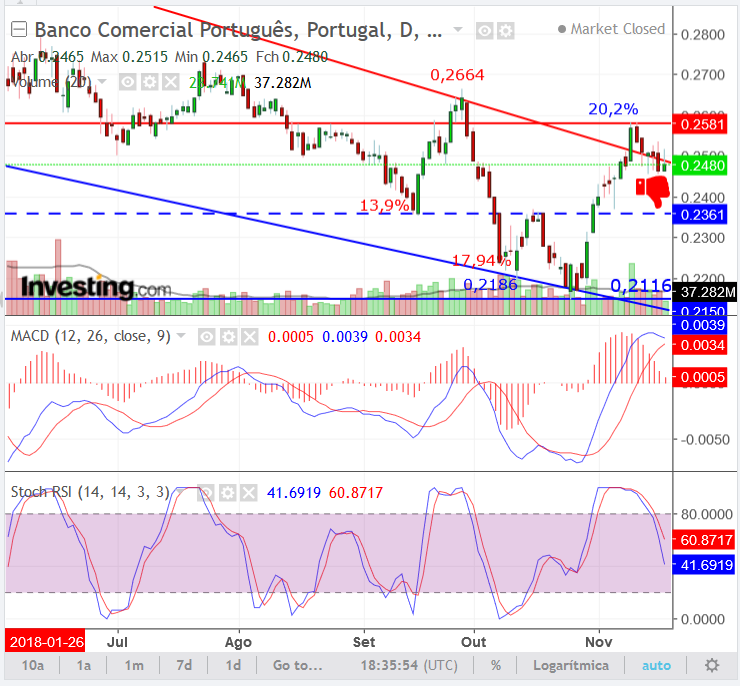Click the 37.282M volume axis label

pyautogui.click(x=704, y=292)
